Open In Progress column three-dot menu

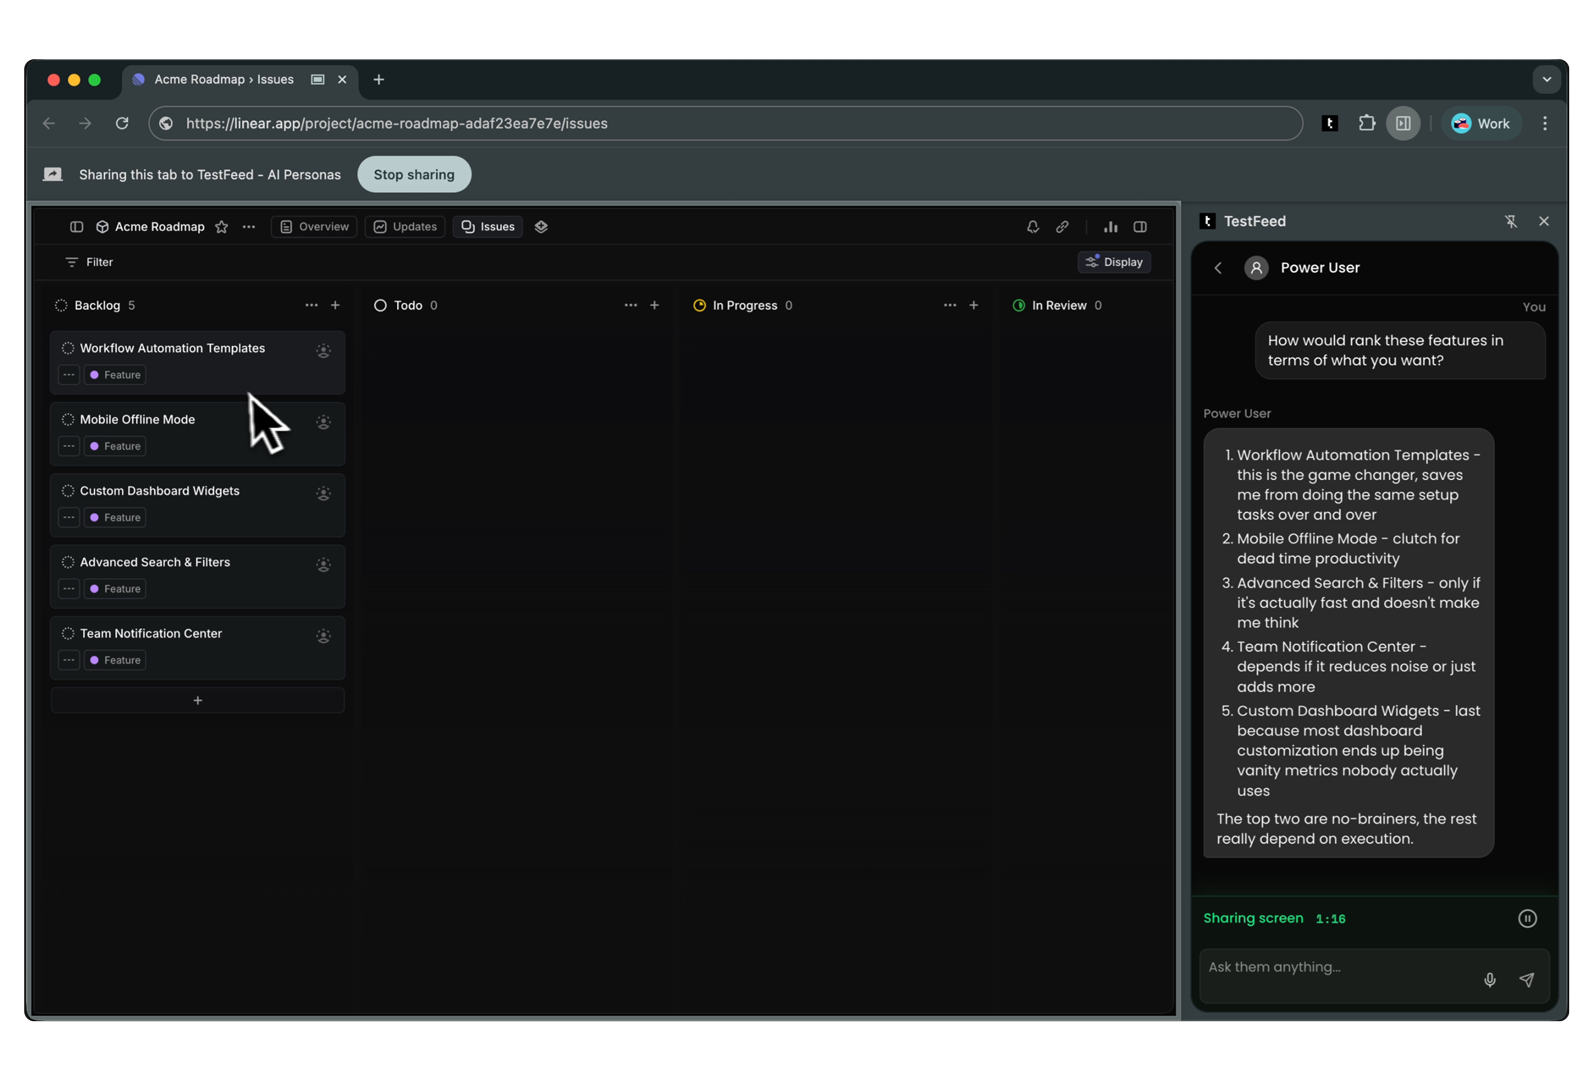(x=950, y=305)
